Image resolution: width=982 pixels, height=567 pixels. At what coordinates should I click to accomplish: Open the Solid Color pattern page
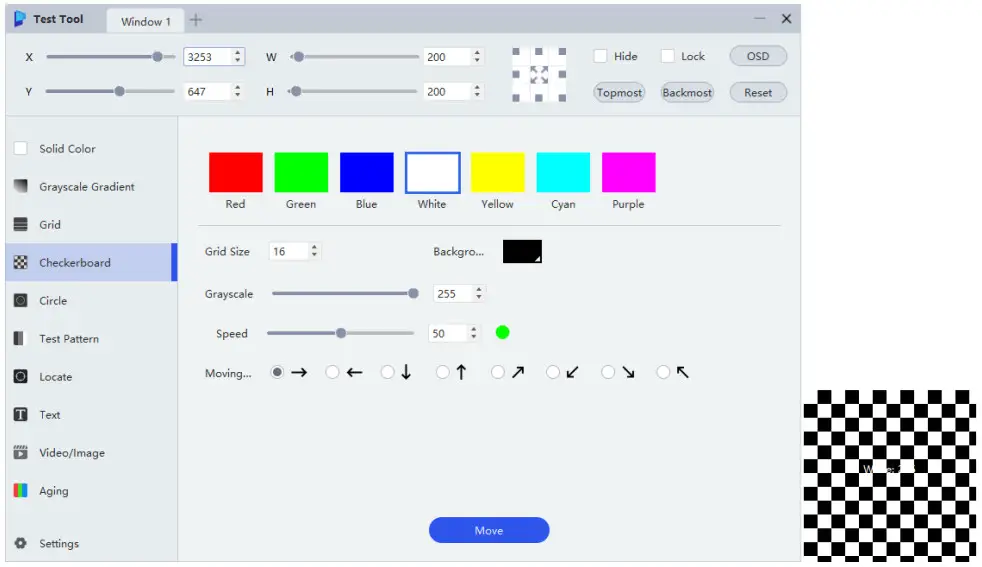pyautogui.click(x=91, y=148)
